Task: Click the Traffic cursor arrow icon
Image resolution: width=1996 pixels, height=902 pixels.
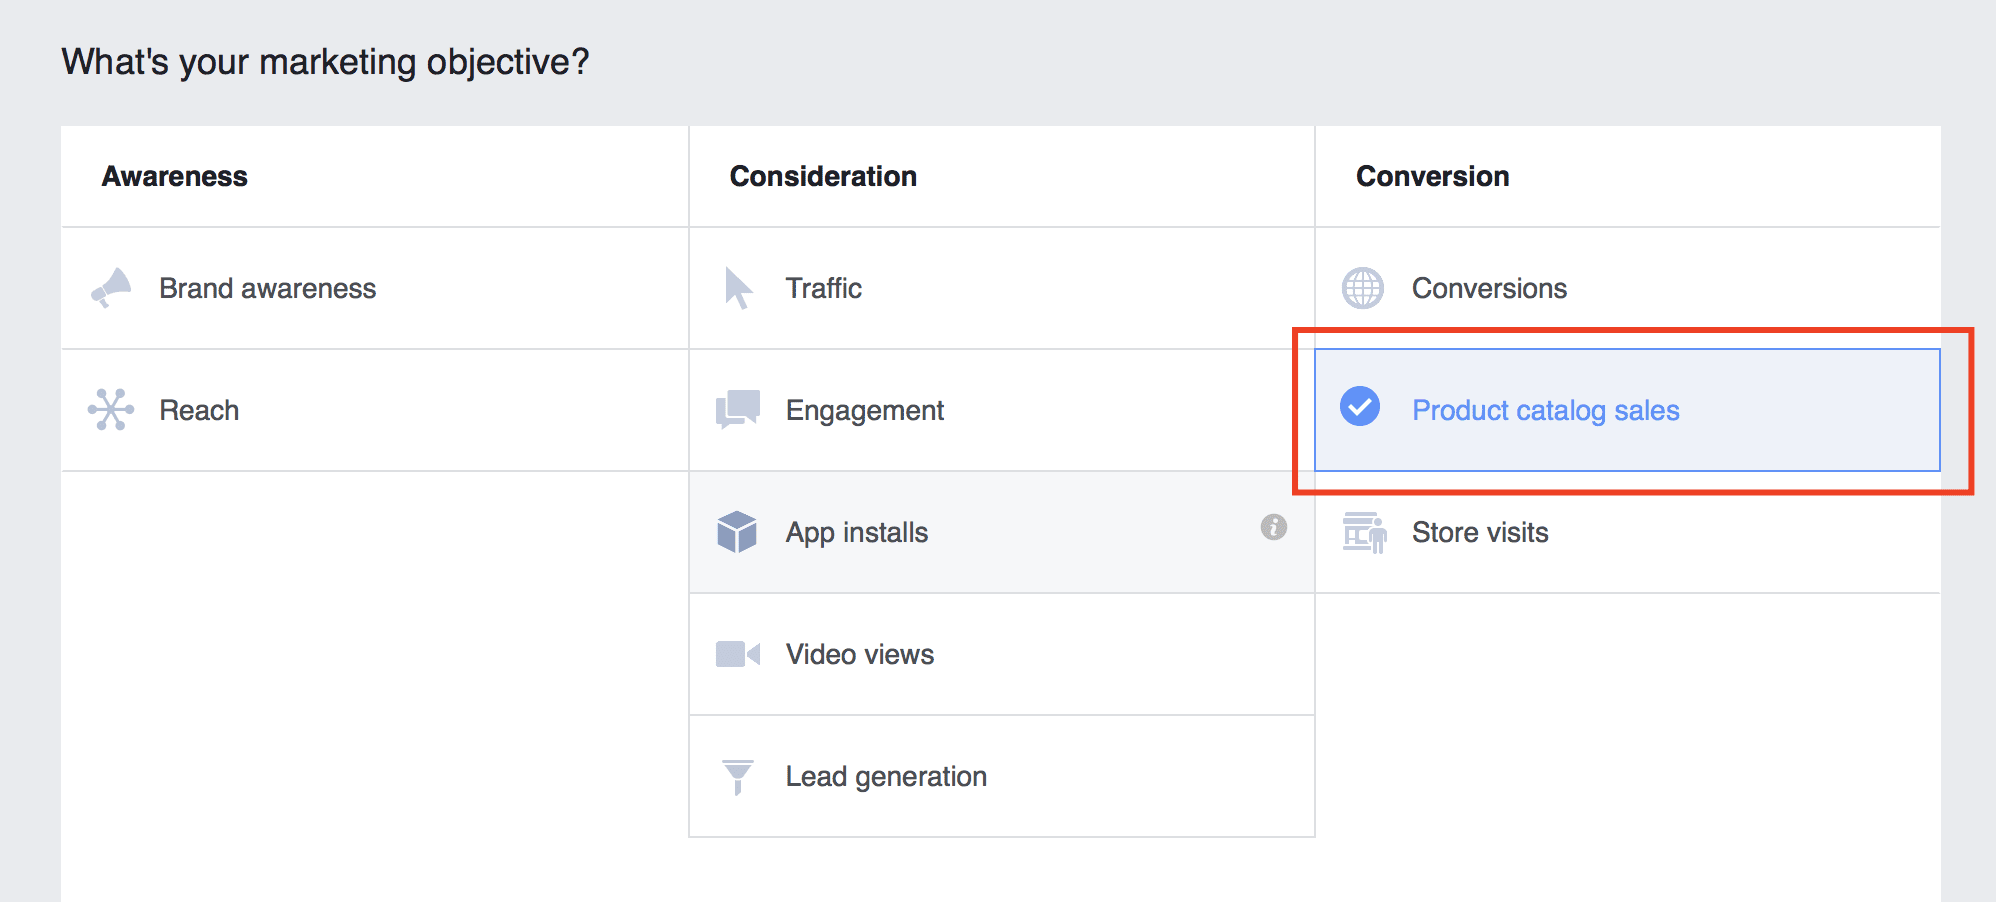Action: [738, 288]
